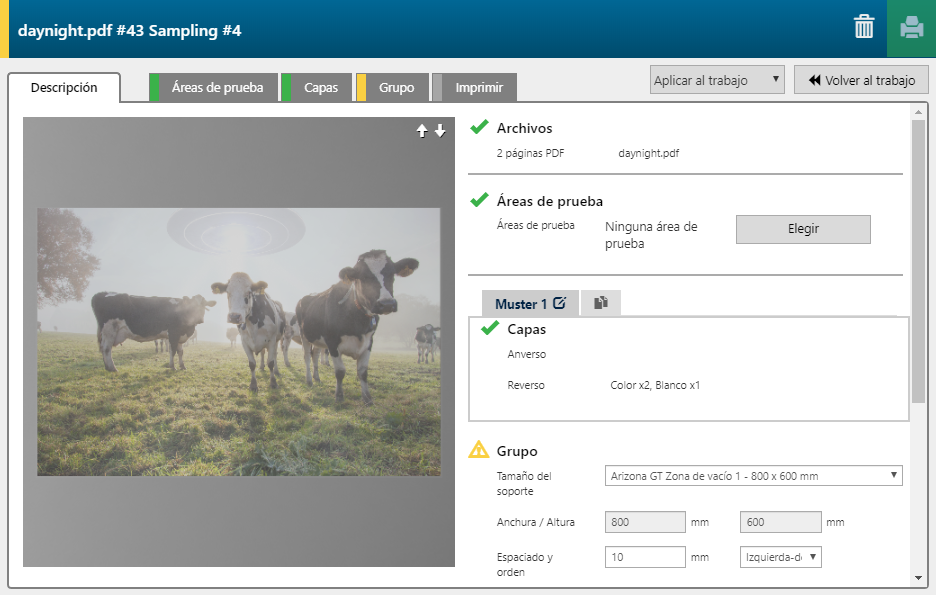Click the green printer icon

point(911,28)
